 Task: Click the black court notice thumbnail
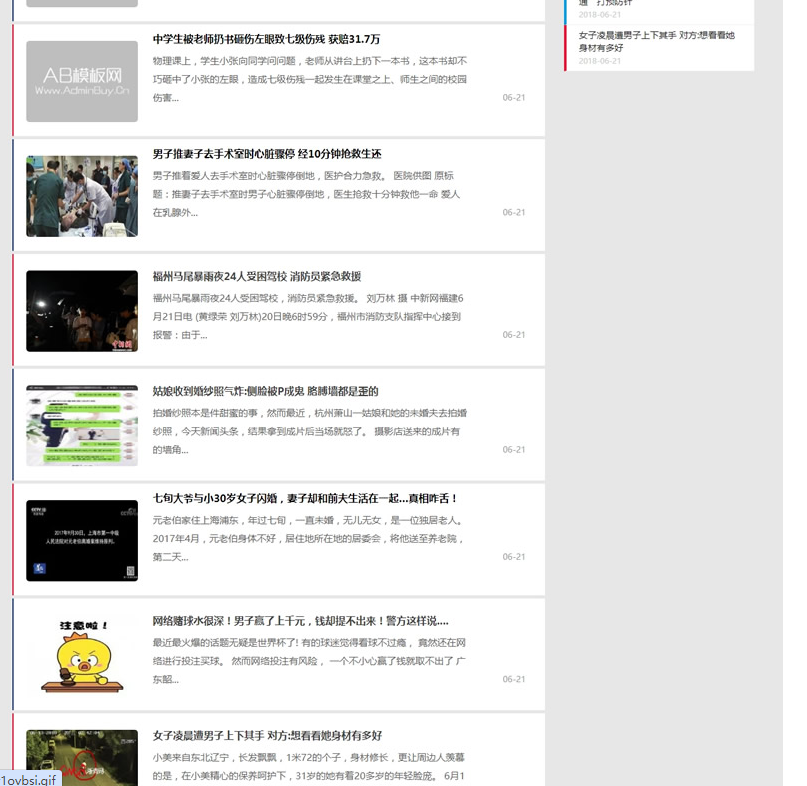82,541
